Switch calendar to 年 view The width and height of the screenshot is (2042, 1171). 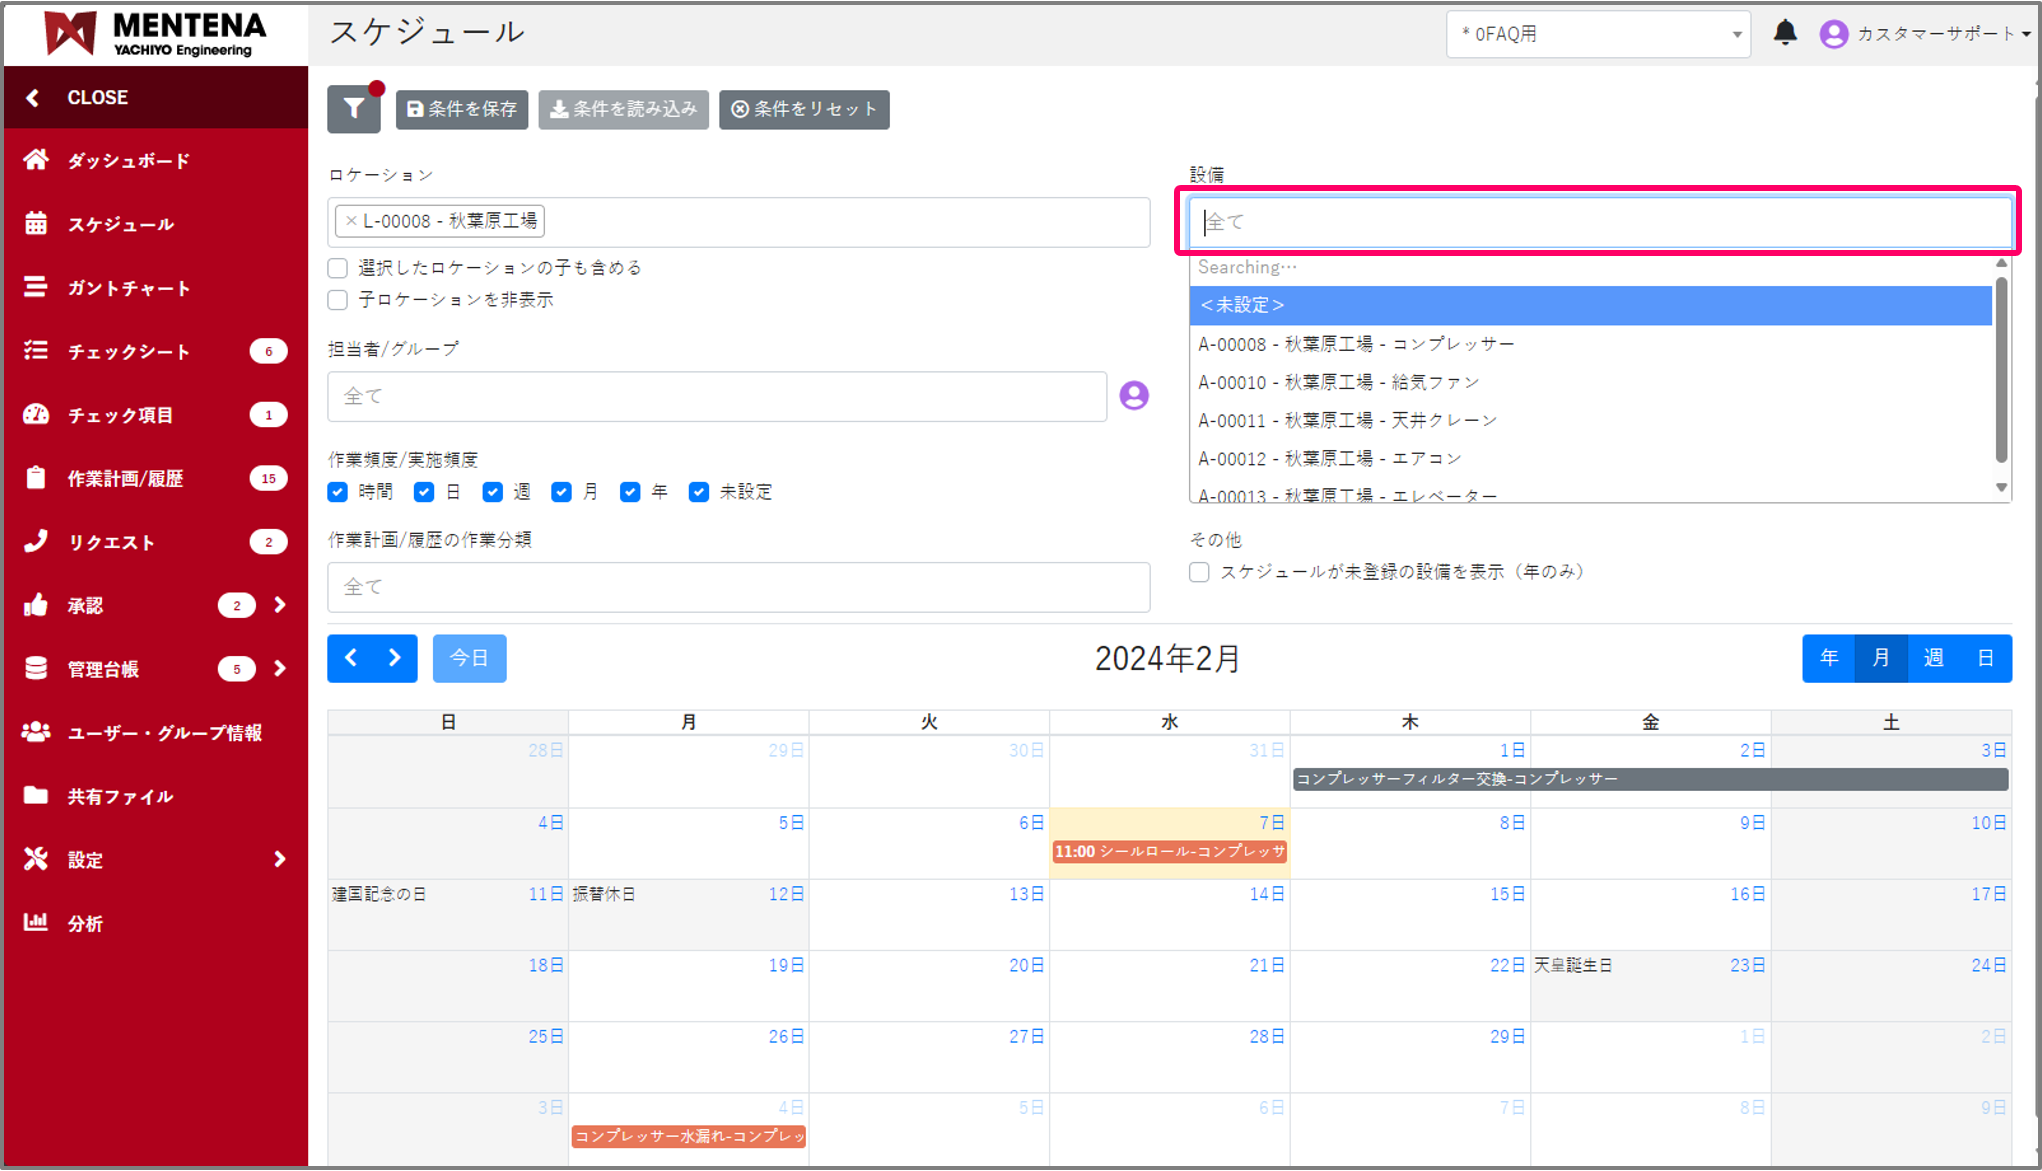coord(1828,658)
